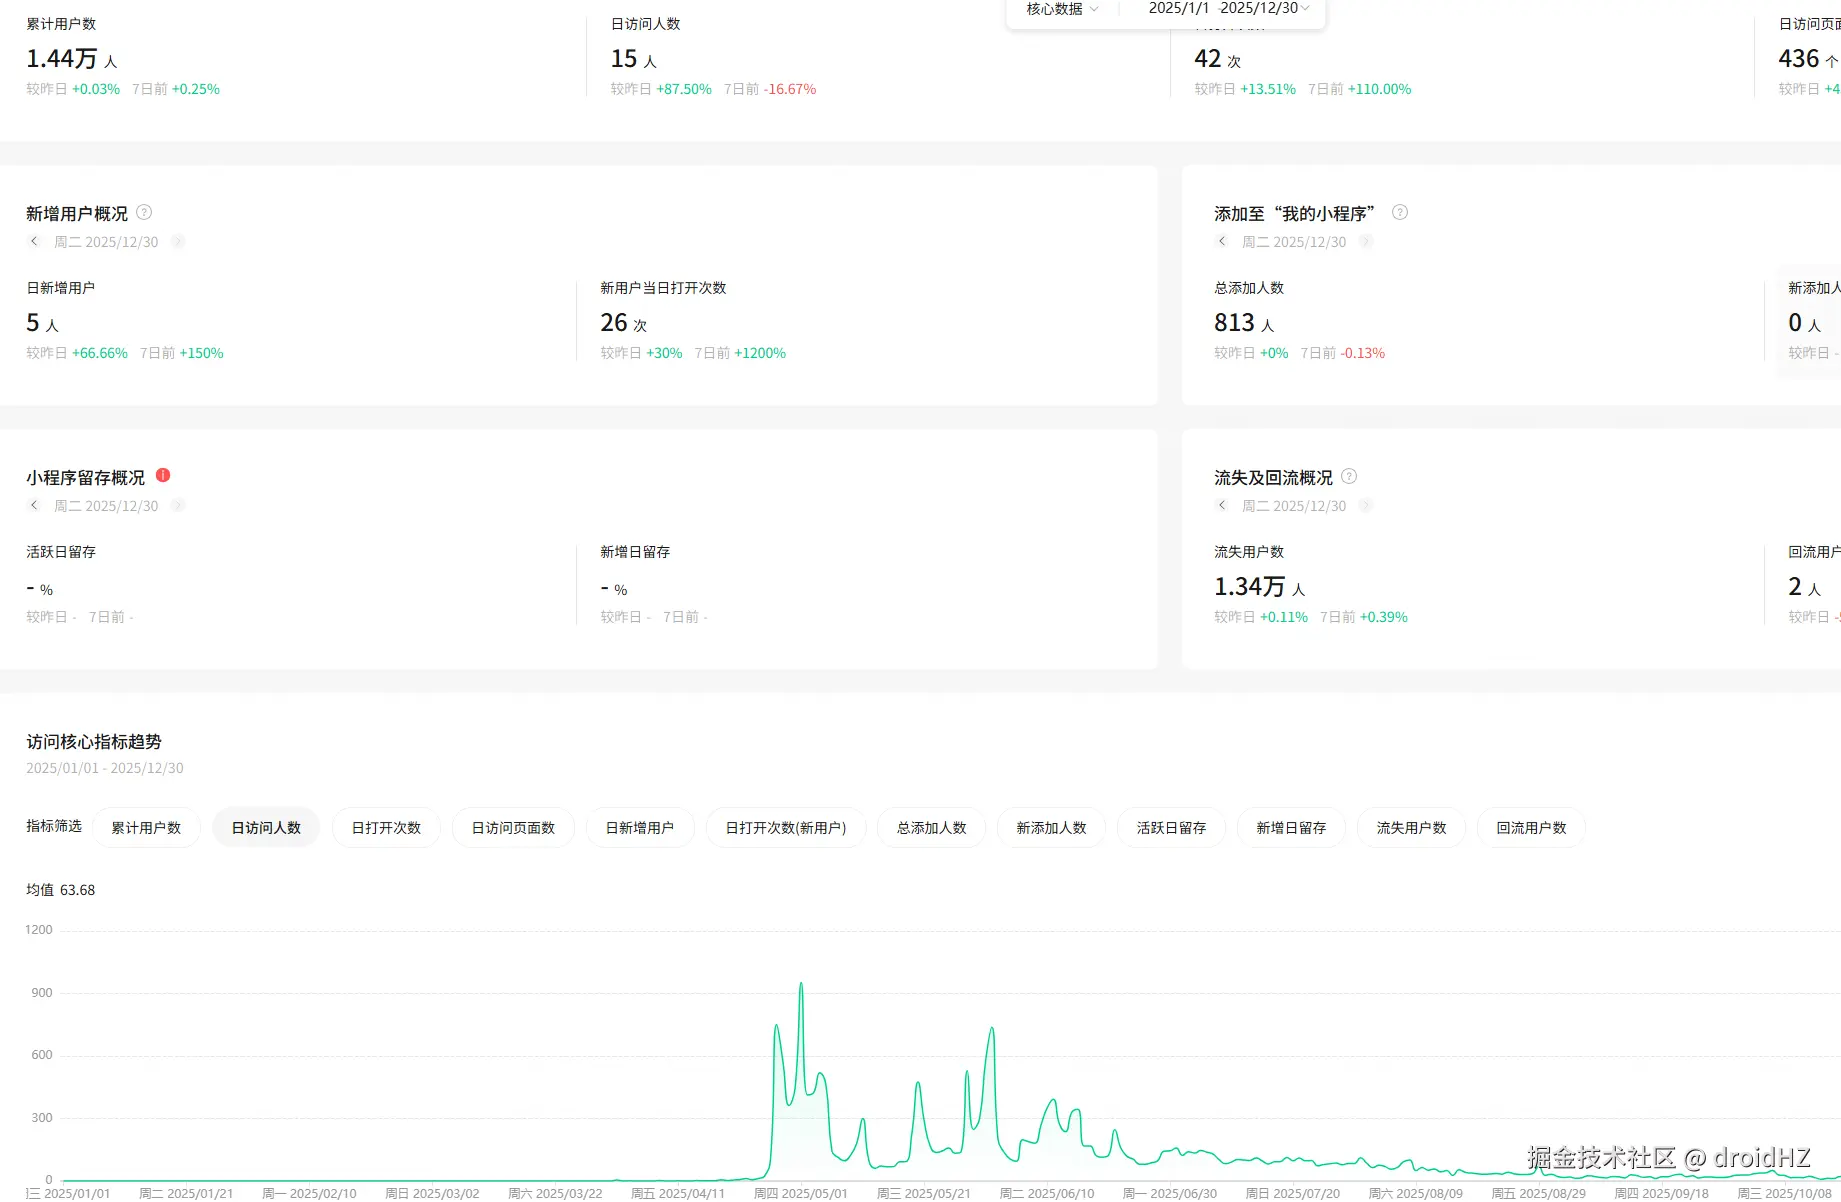This screenshot has height=1202, width=1841.
Task: Go to previous day in 流失及回流概况 card
Action: point(1222,506)
